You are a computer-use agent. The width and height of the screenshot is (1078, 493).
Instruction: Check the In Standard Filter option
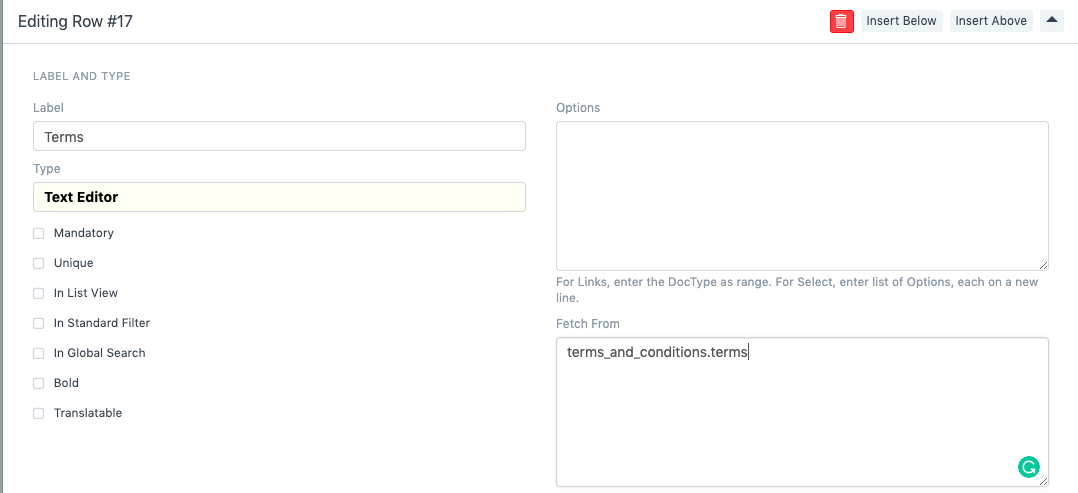tap(39, 323)
